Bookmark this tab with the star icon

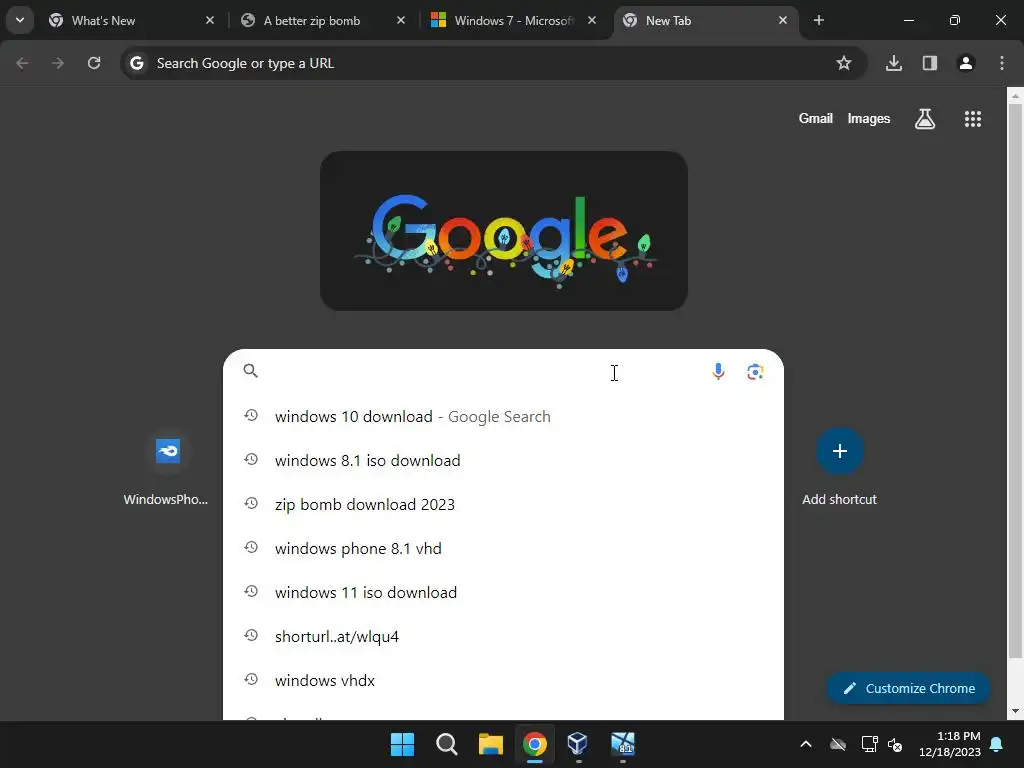[x=844, y=63]
